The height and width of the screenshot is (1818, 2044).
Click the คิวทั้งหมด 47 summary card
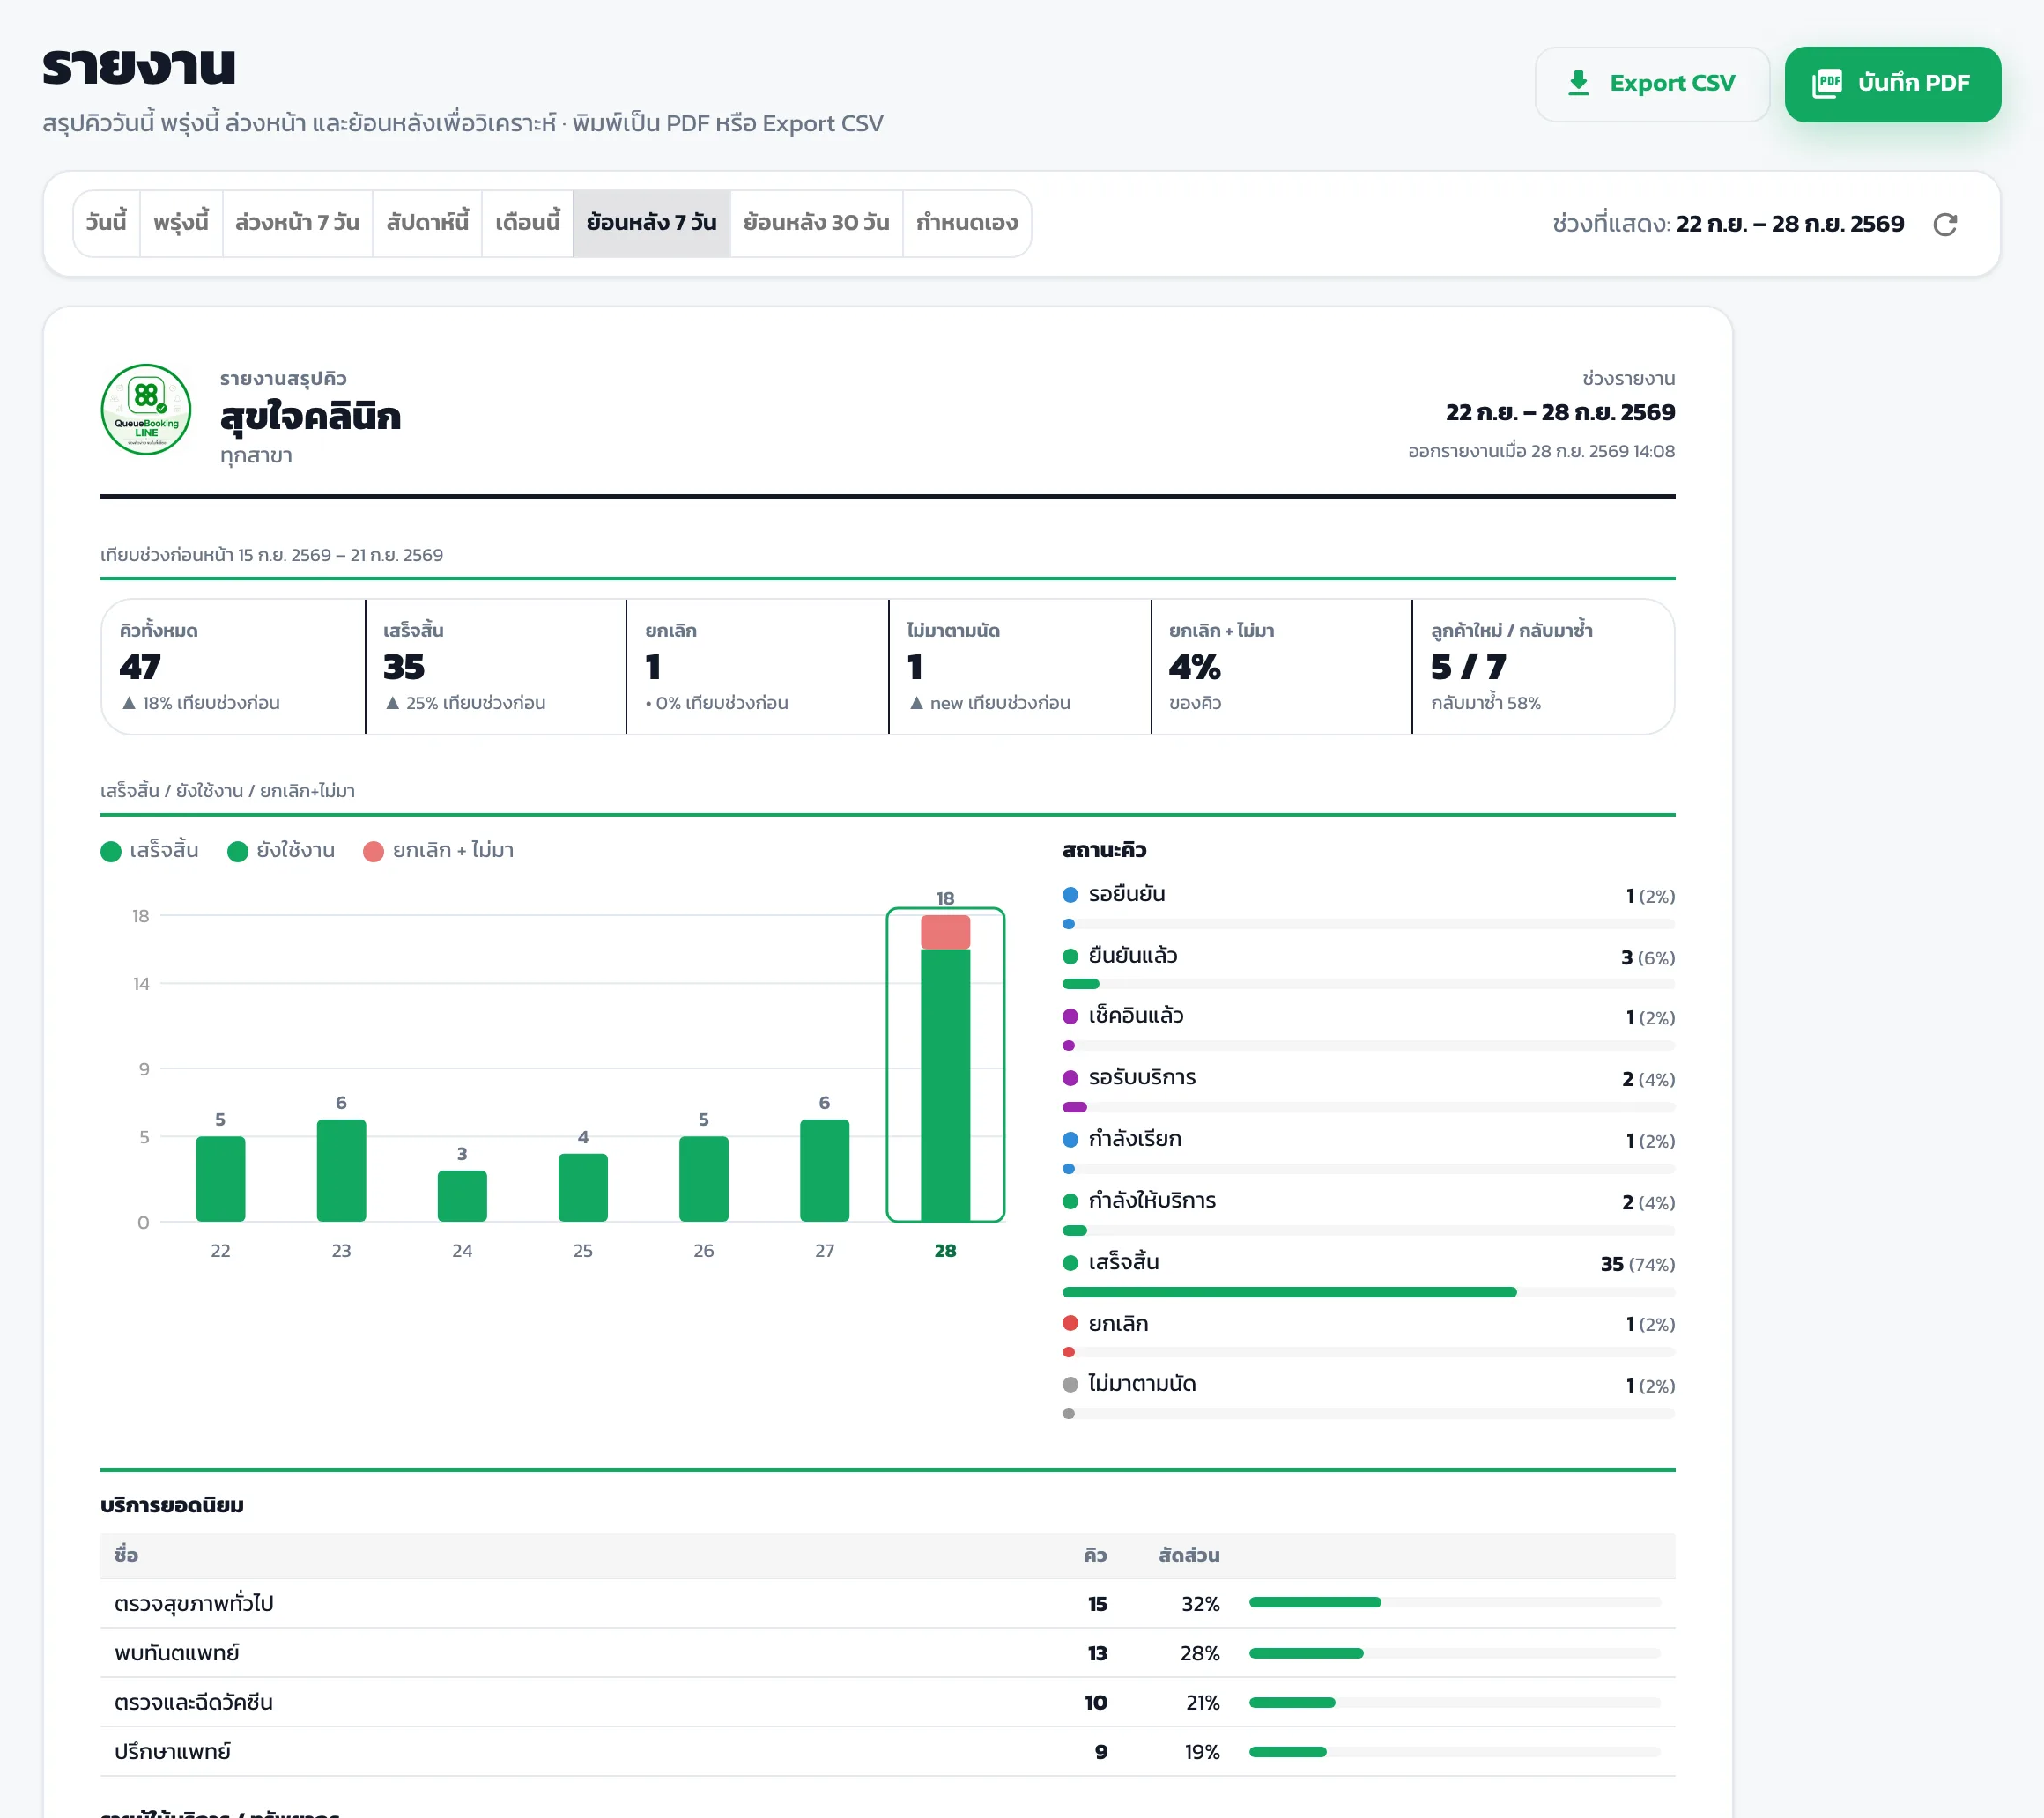coord(233,667)
